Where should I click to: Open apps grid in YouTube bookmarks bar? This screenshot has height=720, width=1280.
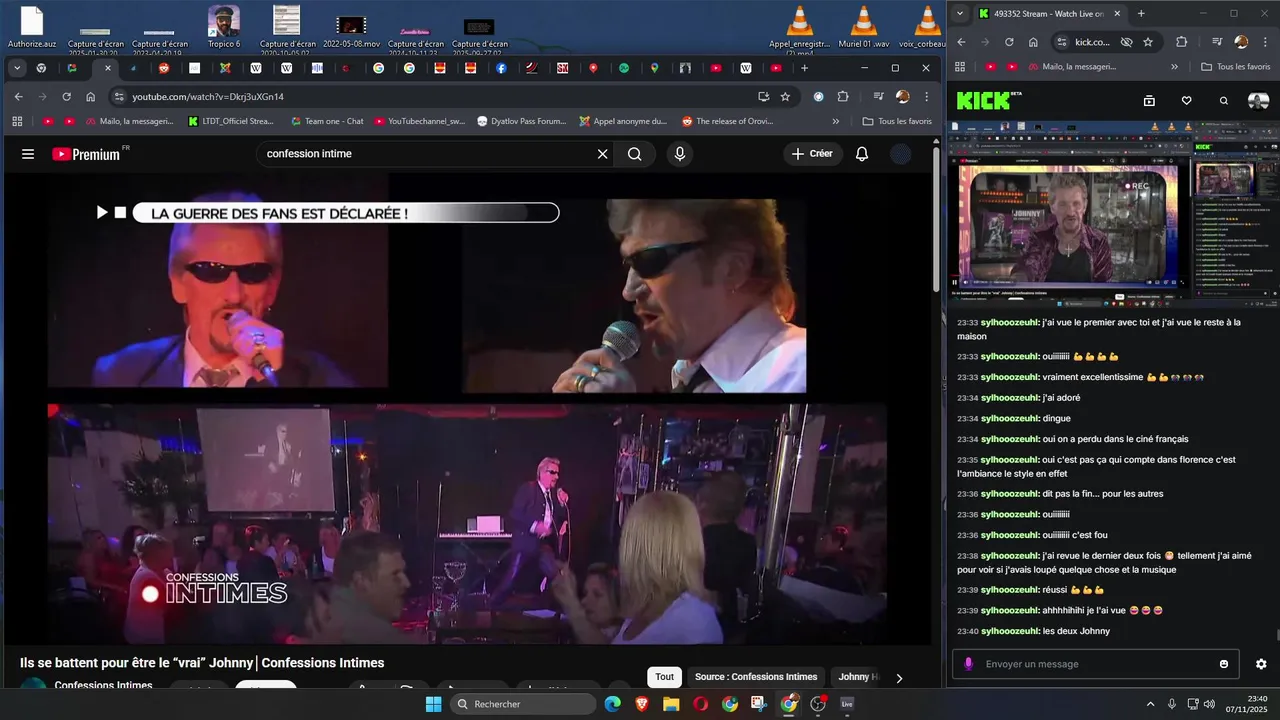[17, 121]
